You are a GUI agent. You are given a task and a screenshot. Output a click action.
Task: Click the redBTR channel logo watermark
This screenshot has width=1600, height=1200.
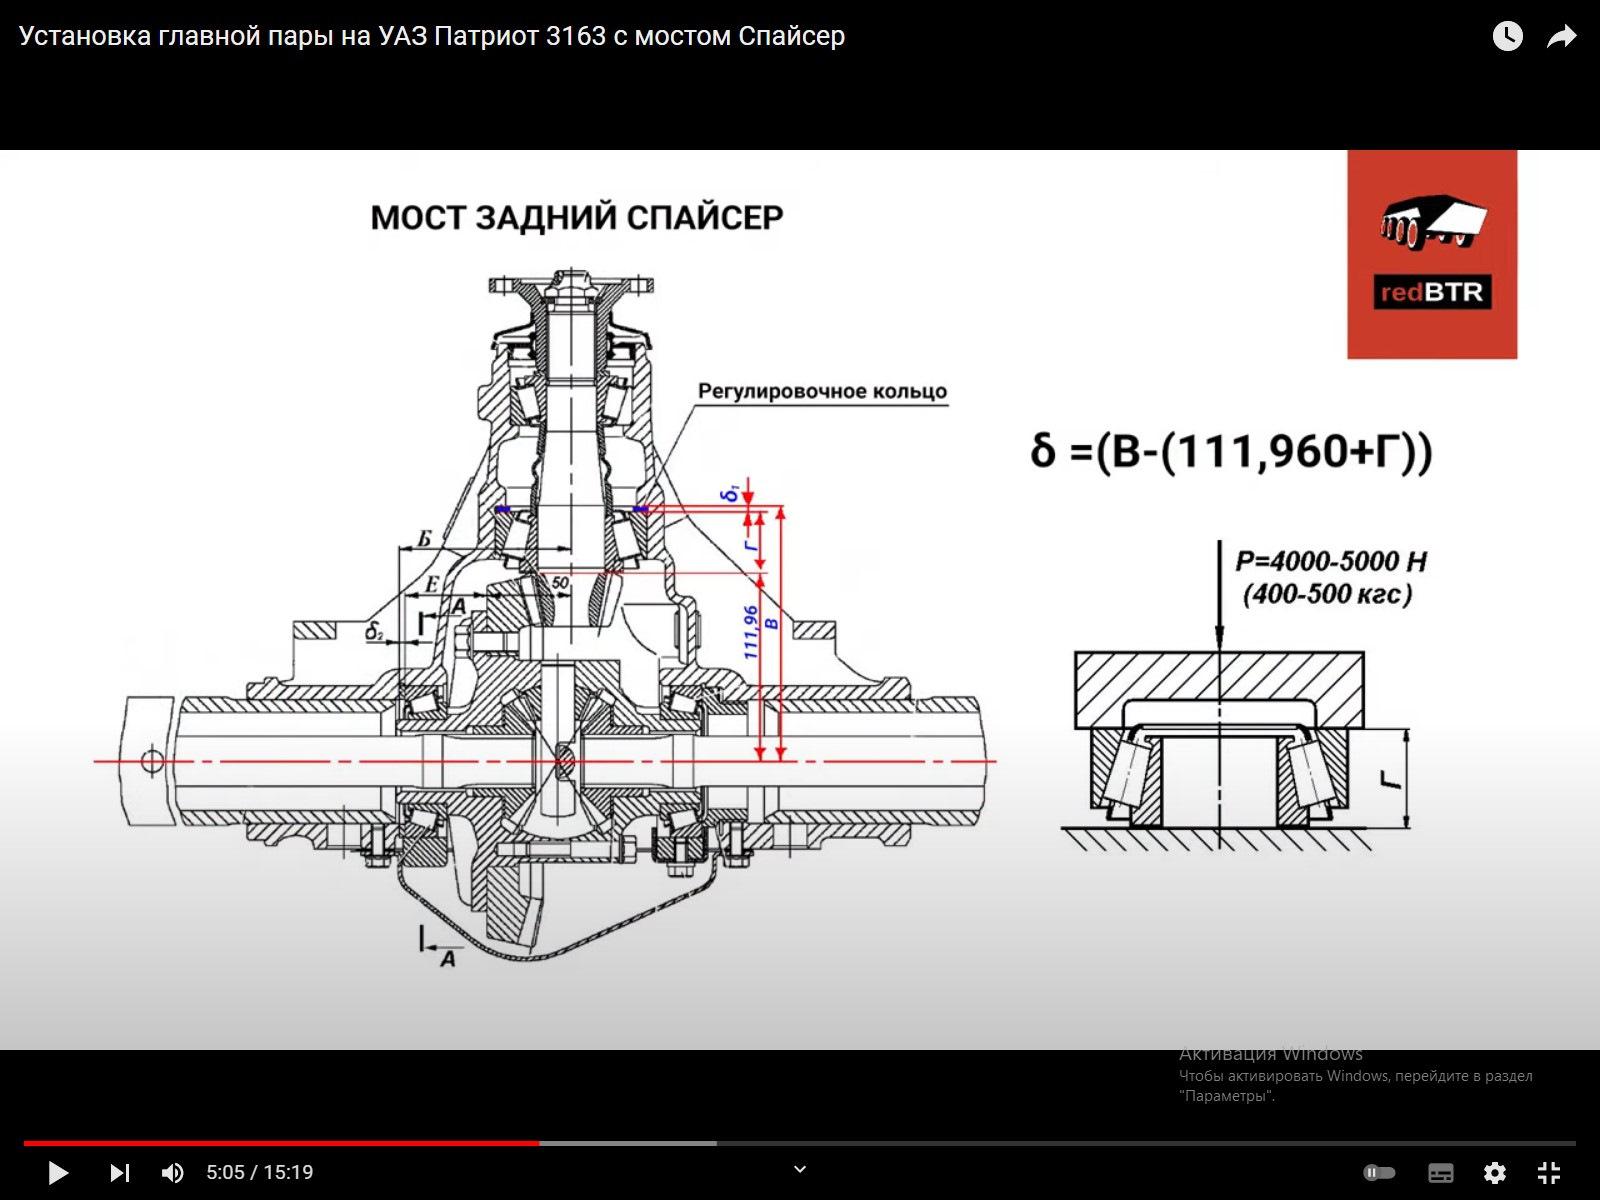(1432, 254)
